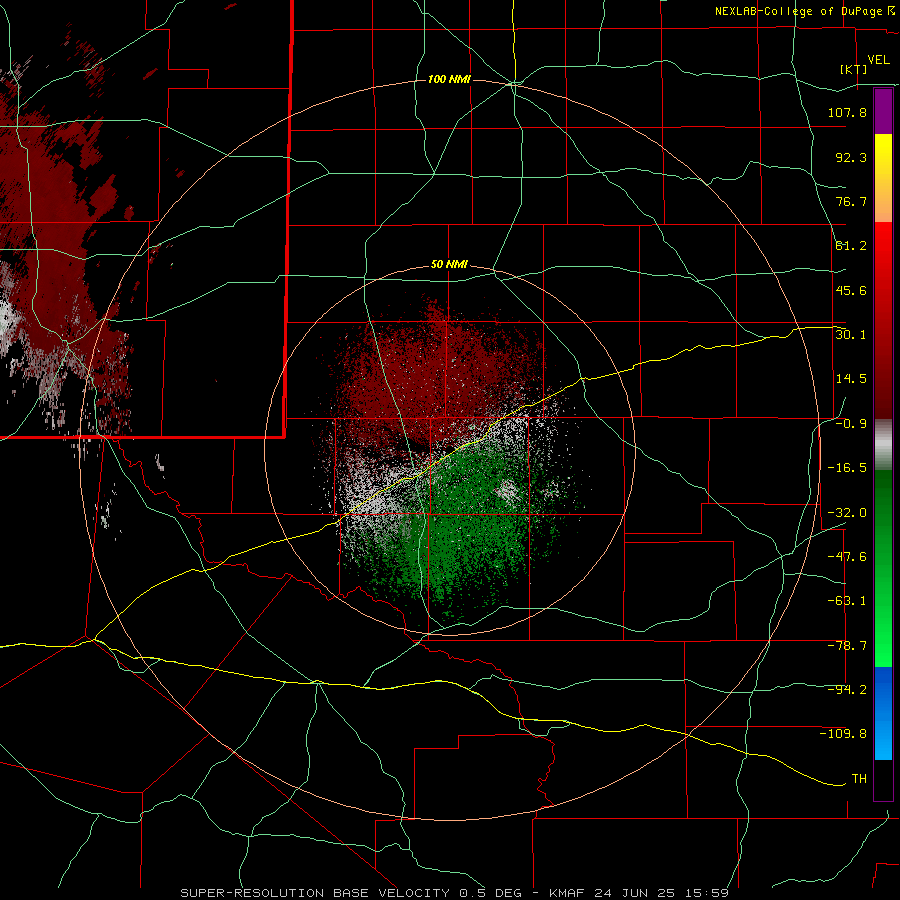The width and height of the screenshot is (900, 900).
Task: Click the 30.1 velocity scale value
Action: click(851, 334)
